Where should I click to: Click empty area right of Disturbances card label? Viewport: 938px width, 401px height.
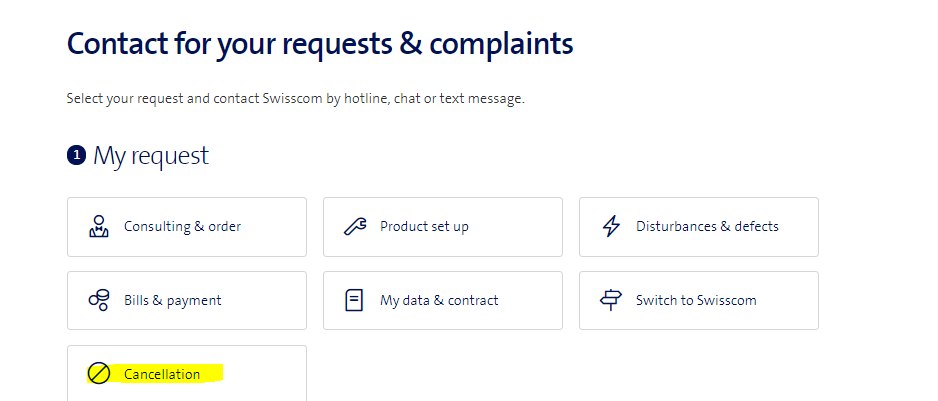(x=798, y=226)
